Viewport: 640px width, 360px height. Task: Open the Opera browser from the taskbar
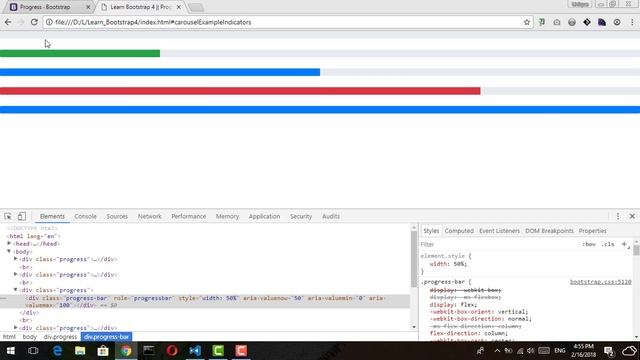pyautogui.click(x=172, y=351)
